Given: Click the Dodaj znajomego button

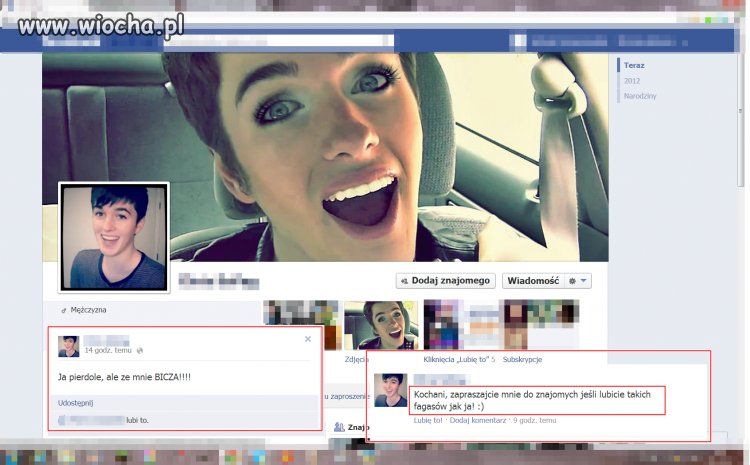Looking at the screenshot, I should pos(445,281).
